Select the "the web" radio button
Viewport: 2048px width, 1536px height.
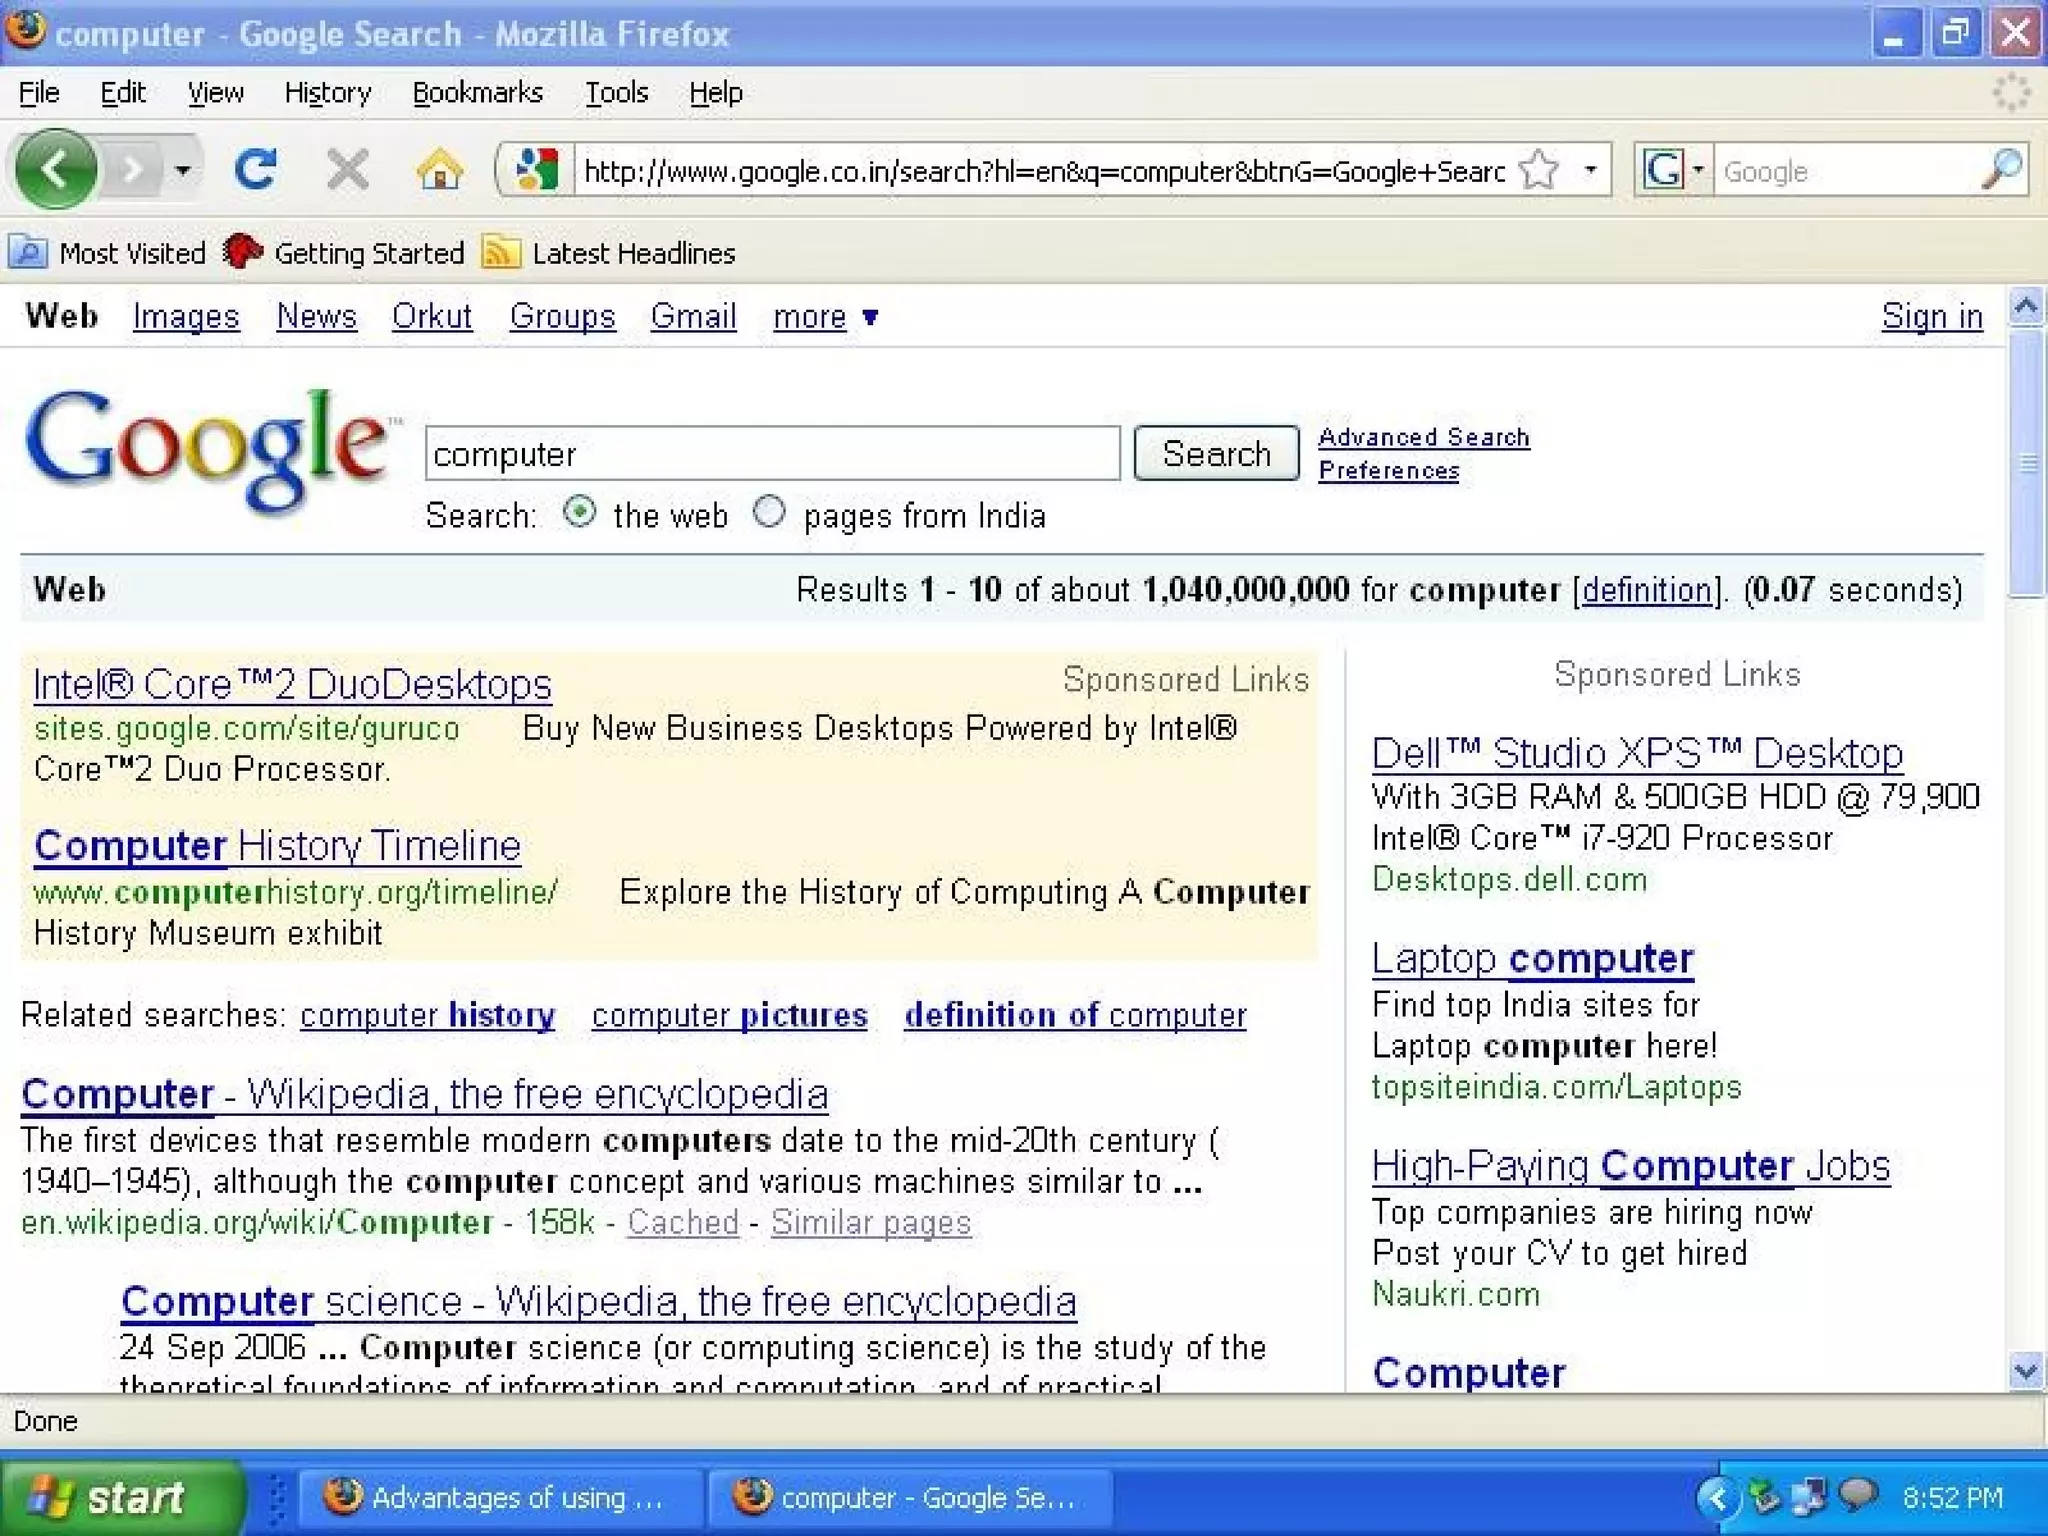click(579, 513)
